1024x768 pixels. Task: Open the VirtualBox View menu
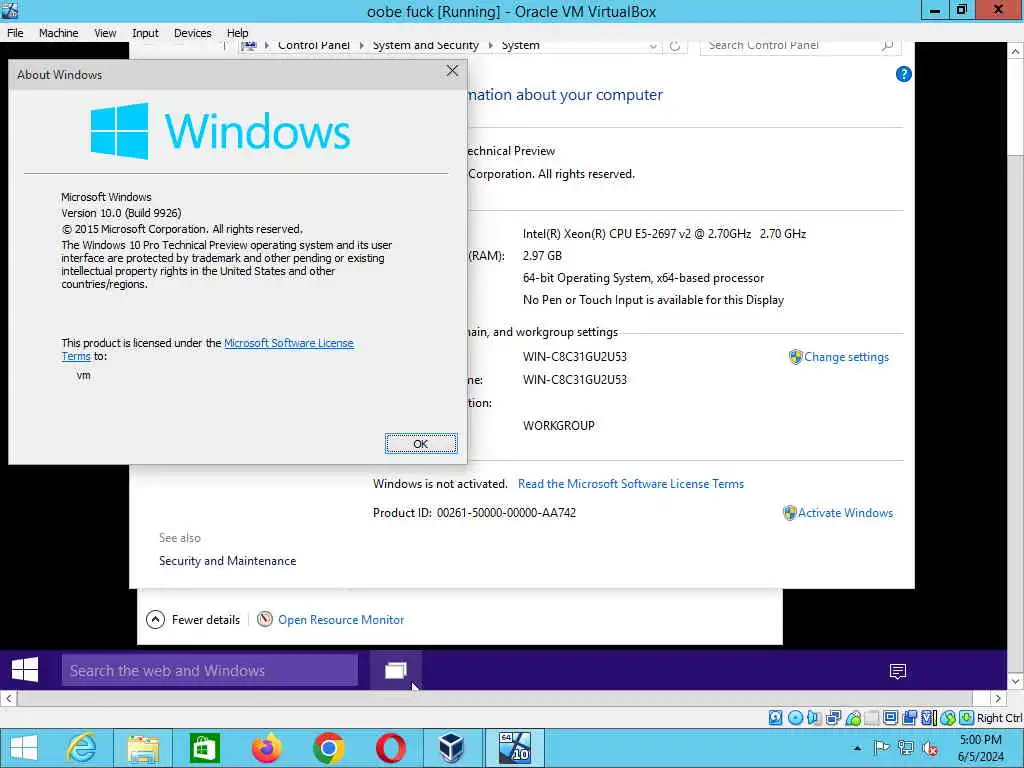(x=104, y=33)
